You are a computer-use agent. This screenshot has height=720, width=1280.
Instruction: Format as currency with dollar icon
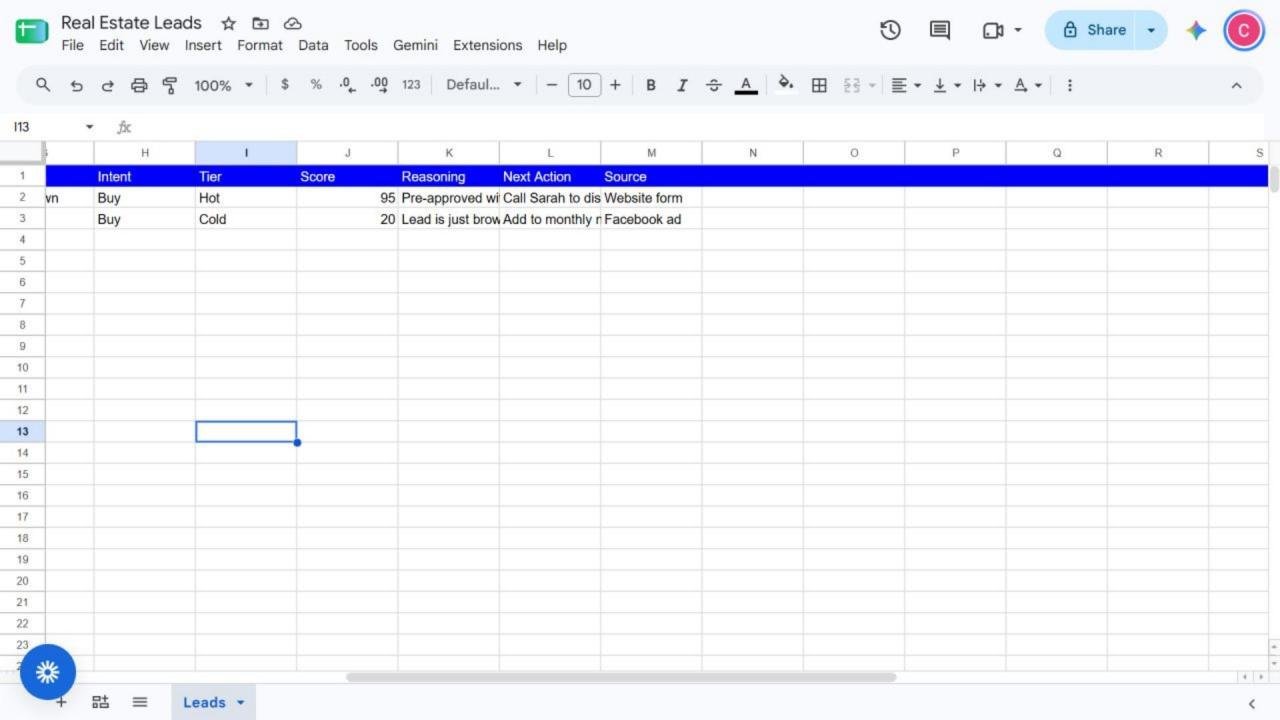tap(285, 85)
